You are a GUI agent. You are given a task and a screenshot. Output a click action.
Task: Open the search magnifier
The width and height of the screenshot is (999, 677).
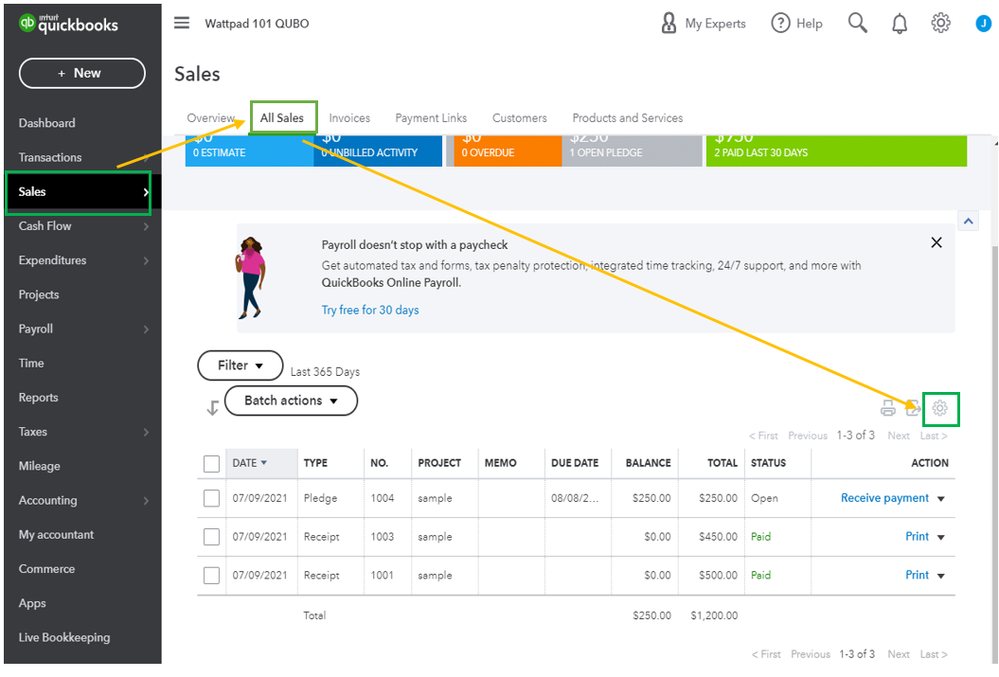[x=858, y=23]
